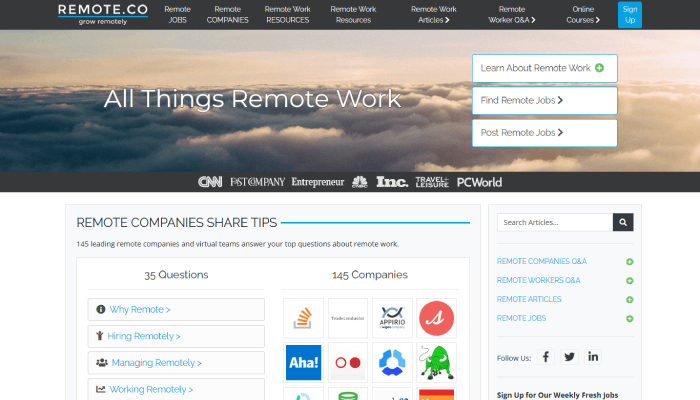Click the REMOTE COMPANIES Q&A sidebar link
This screenshot has width=700, height=400.
(x=542, y=261)
